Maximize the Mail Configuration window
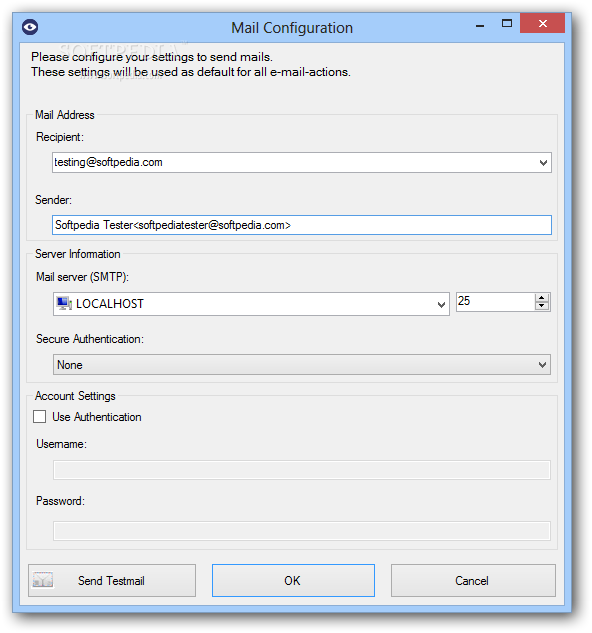 (x=507, y=23)
